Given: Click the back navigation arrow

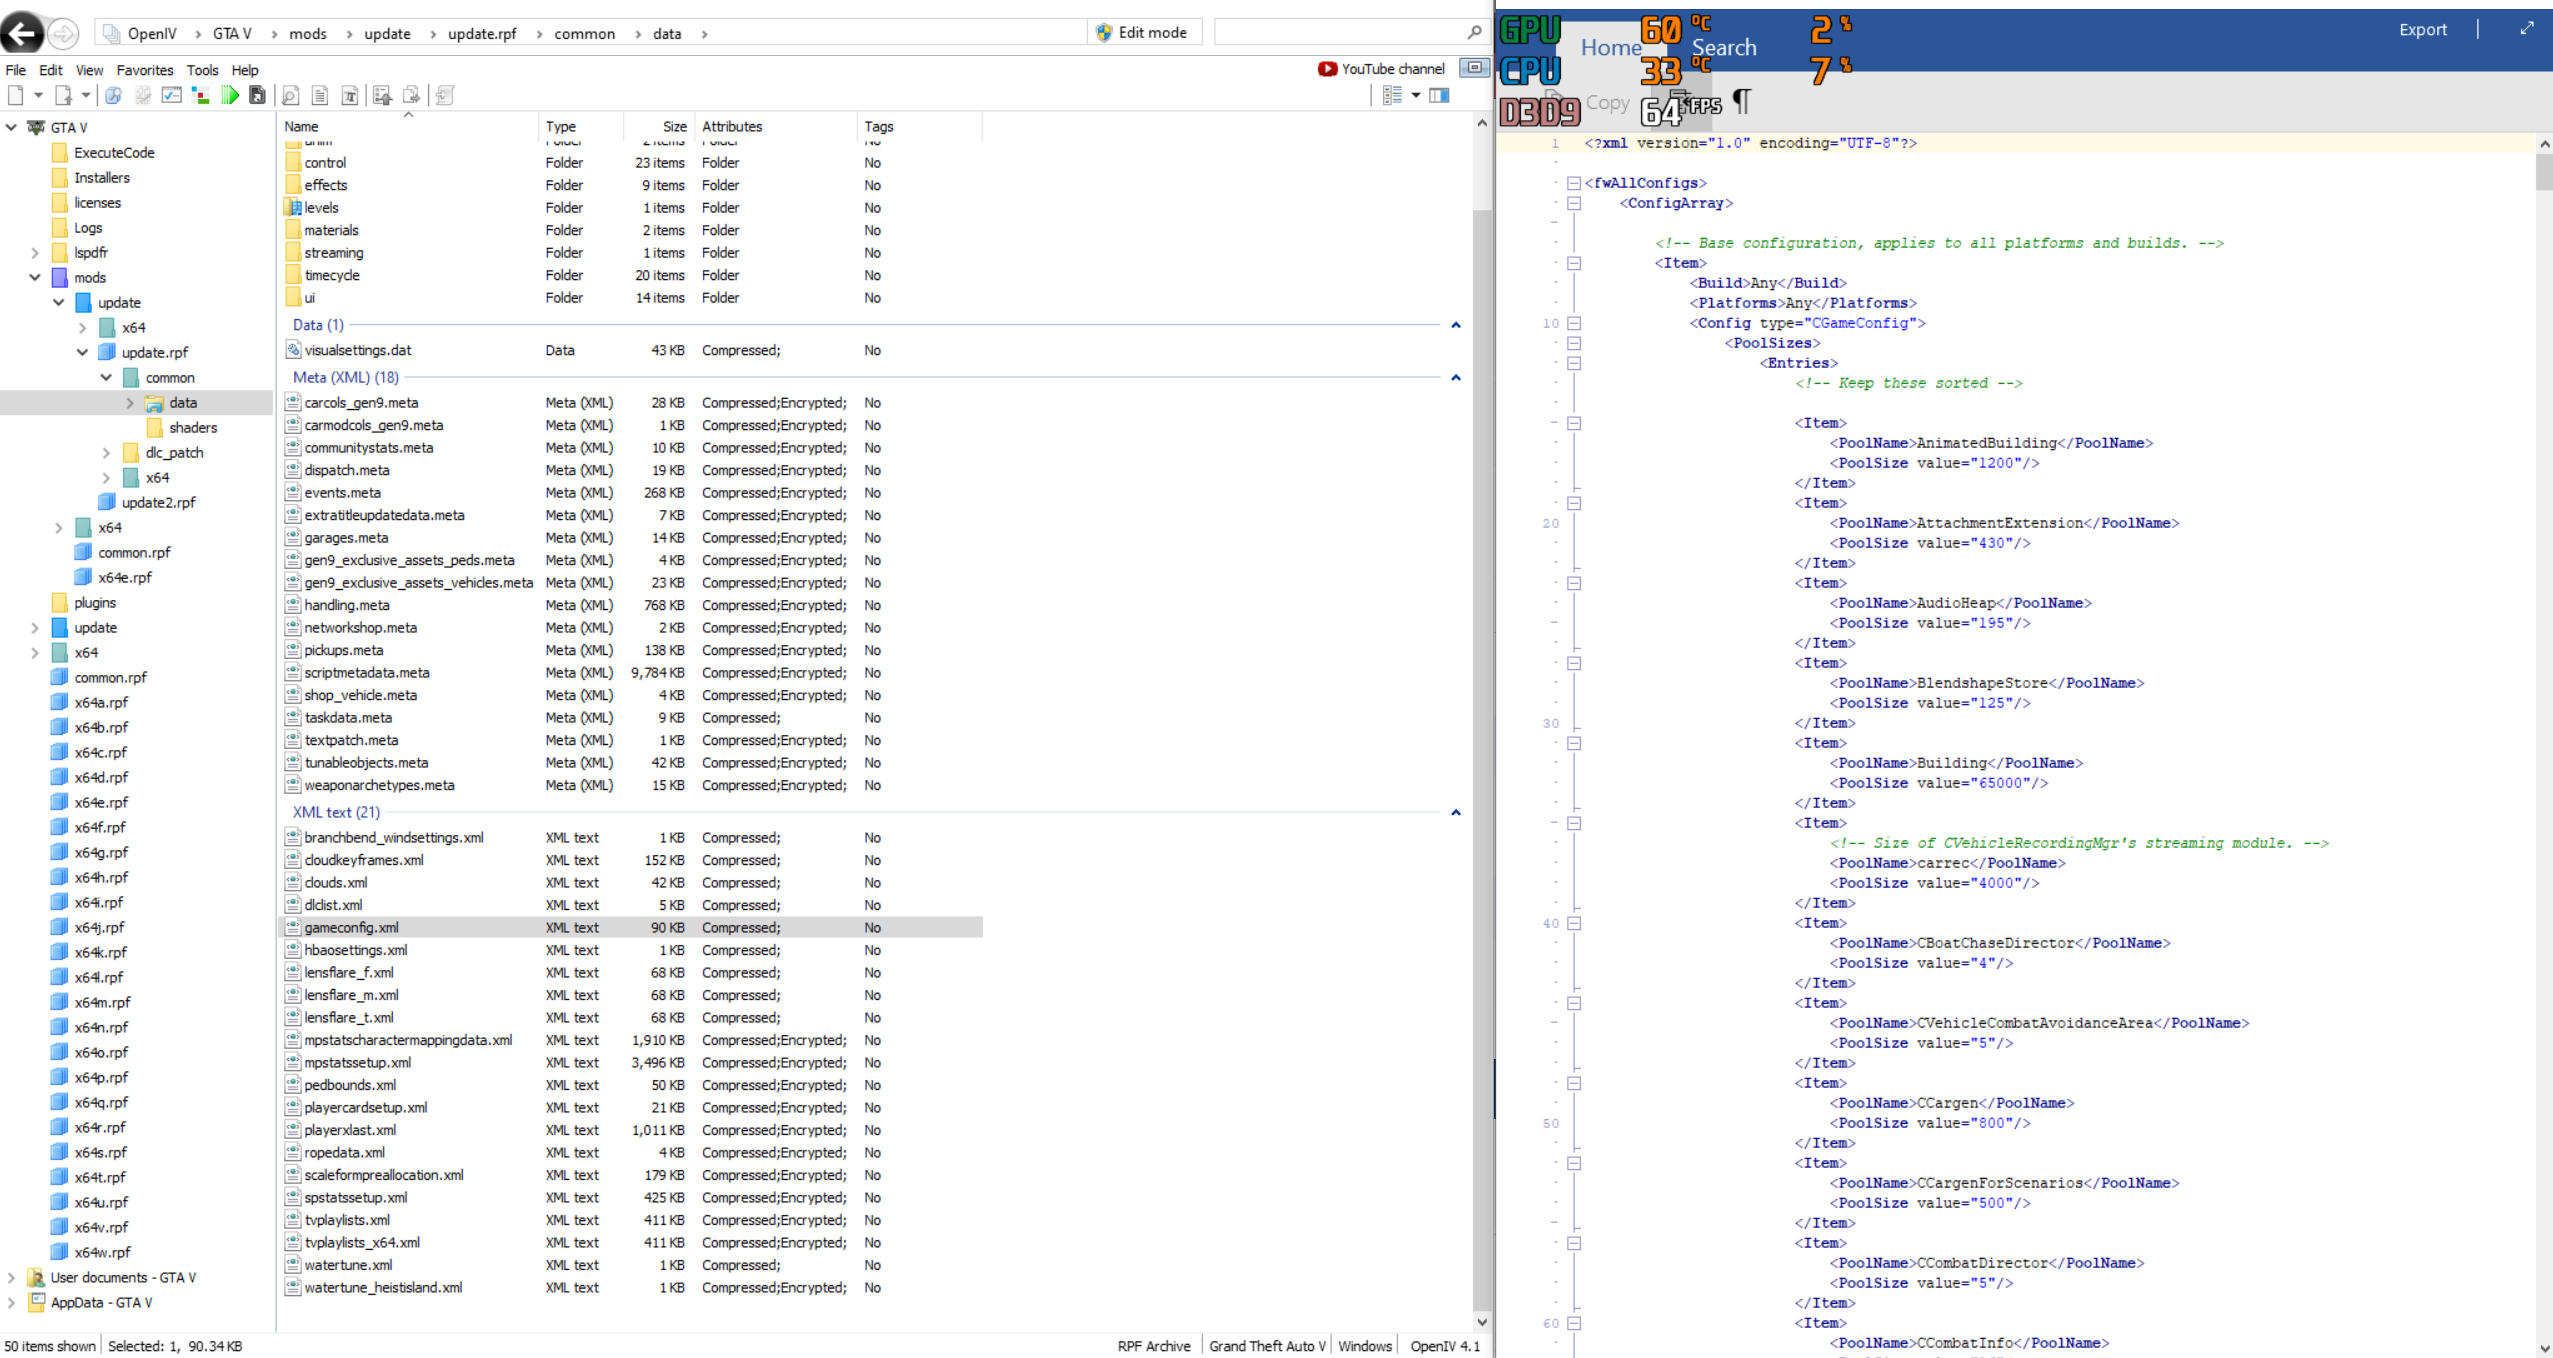Looking at the screenshot, I should tap(22, 33).
